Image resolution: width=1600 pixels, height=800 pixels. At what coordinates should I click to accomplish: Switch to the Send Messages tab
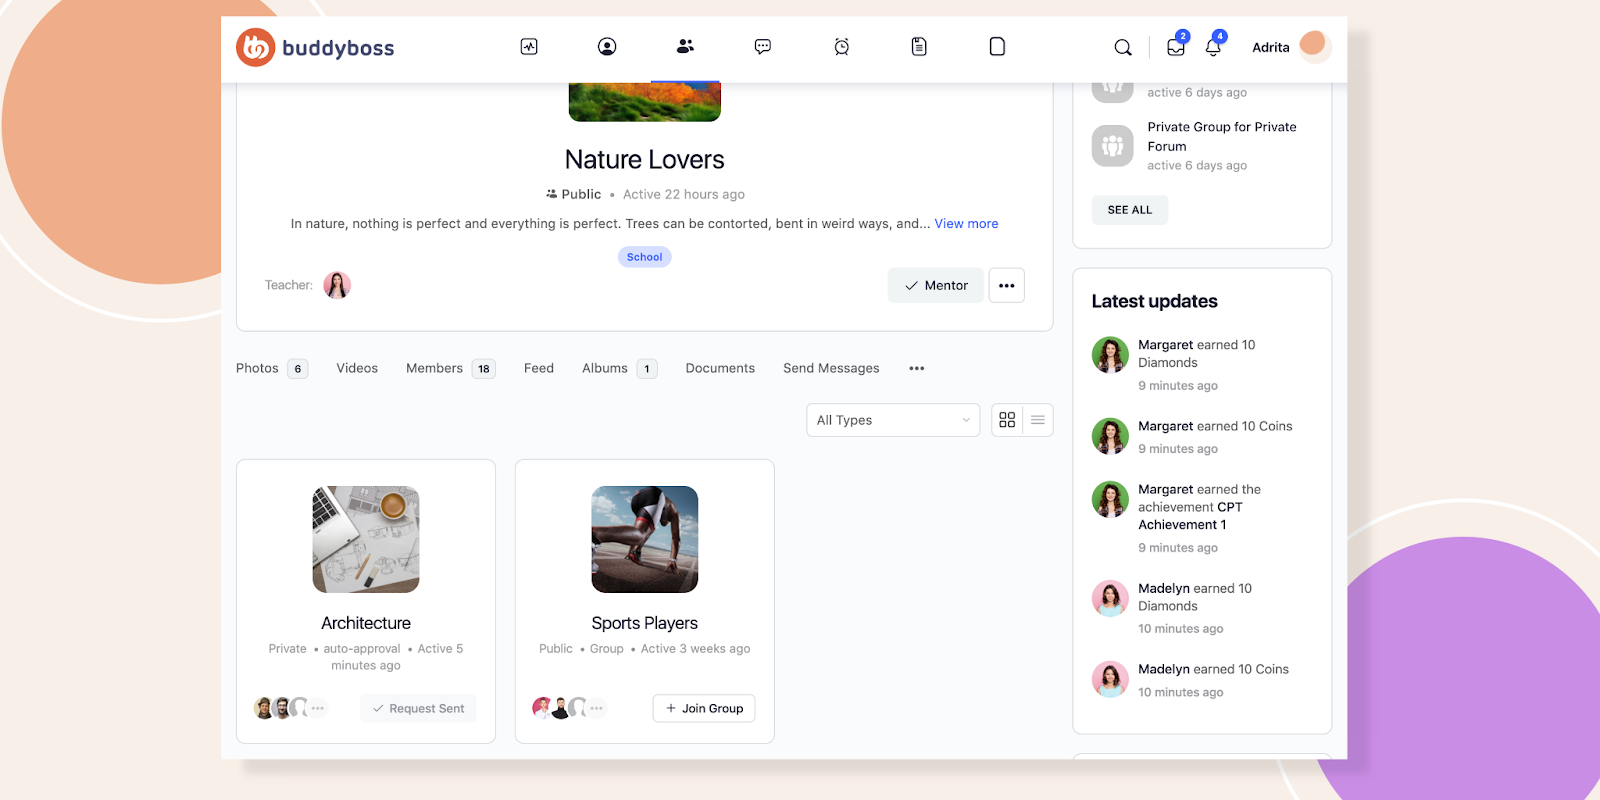831,368
